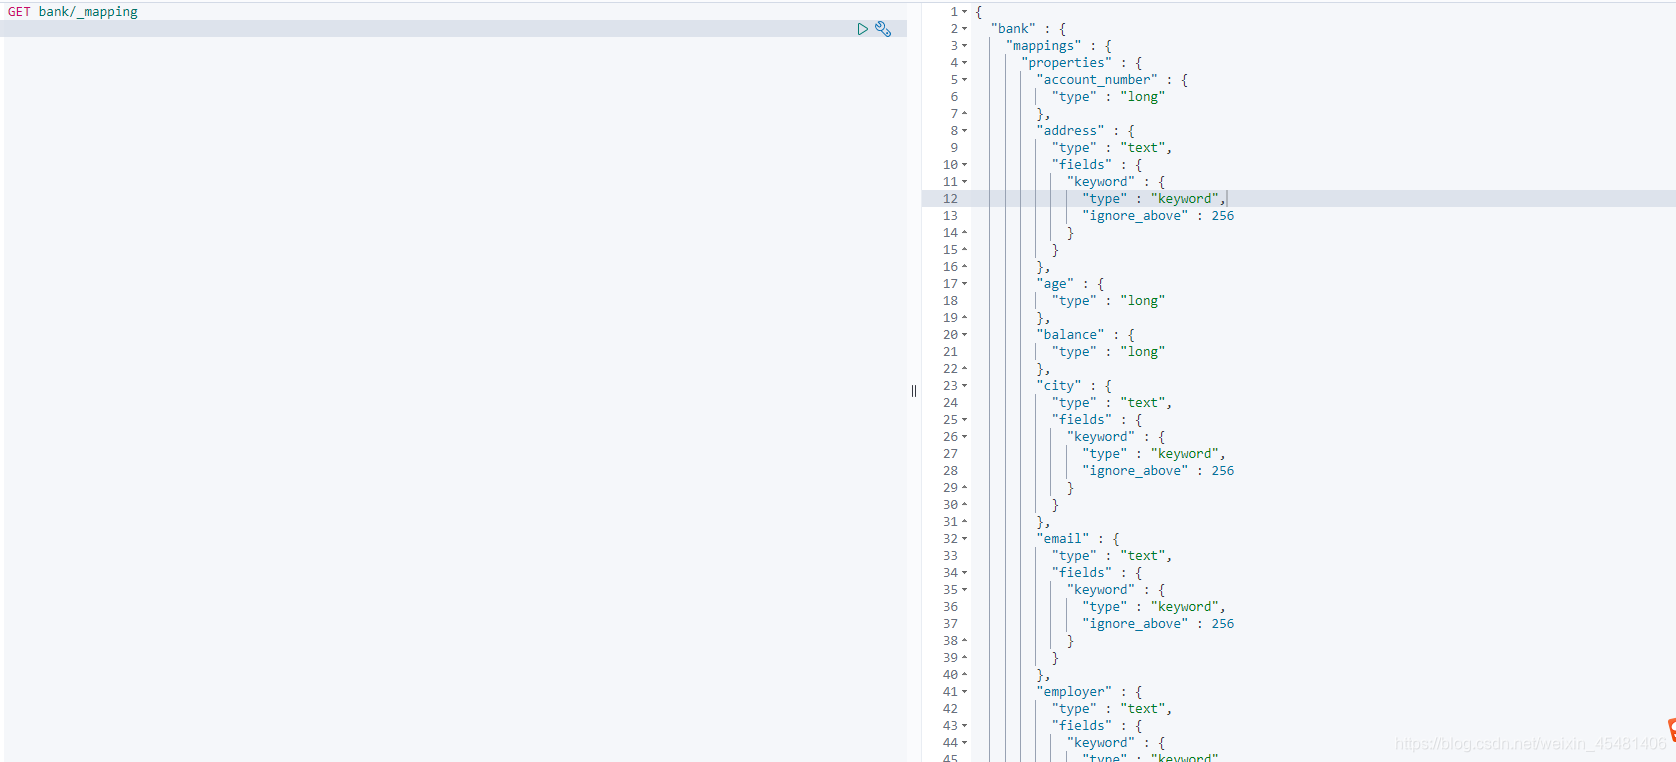
Task: Click the "text" value on line 9
Action: pyautogui.click(x=1143, y=148)
